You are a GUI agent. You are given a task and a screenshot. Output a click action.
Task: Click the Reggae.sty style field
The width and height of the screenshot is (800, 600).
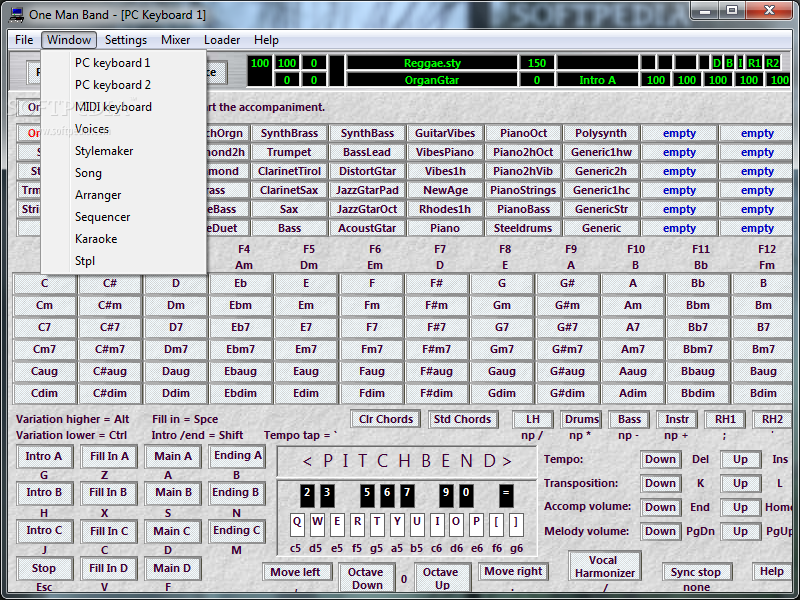point(432,63)
